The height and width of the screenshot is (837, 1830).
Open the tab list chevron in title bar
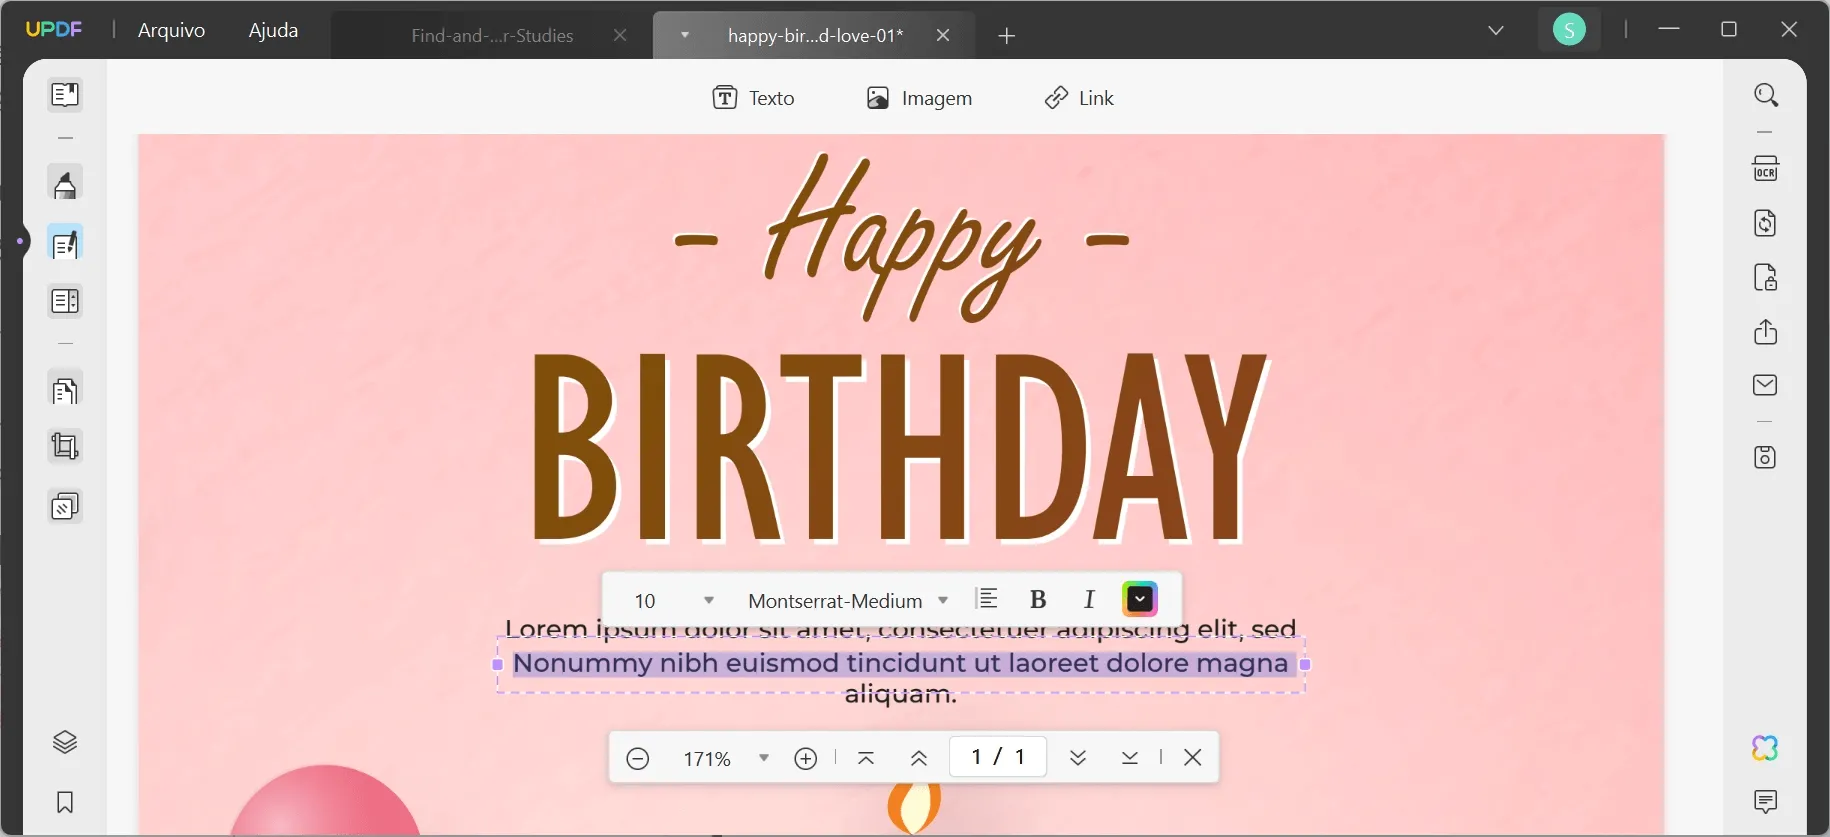point(1496,30)
